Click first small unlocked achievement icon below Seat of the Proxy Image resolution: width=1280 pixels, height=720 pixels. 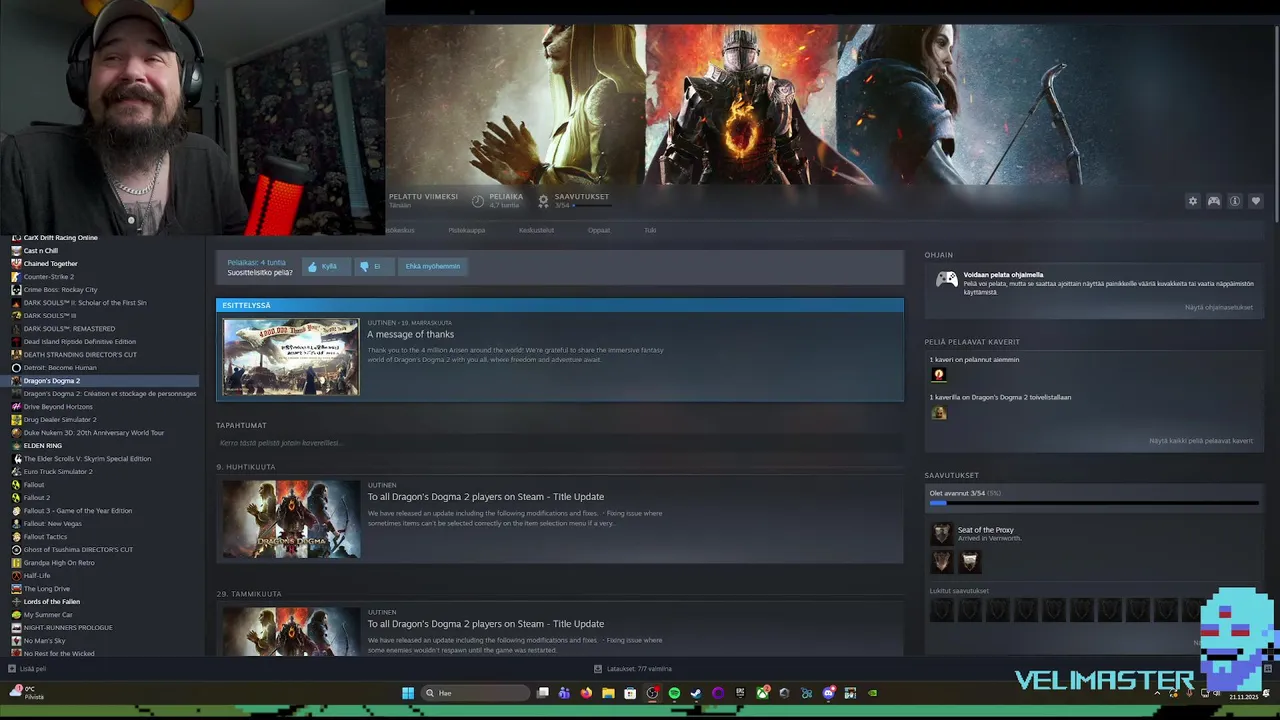pos(941,562)
